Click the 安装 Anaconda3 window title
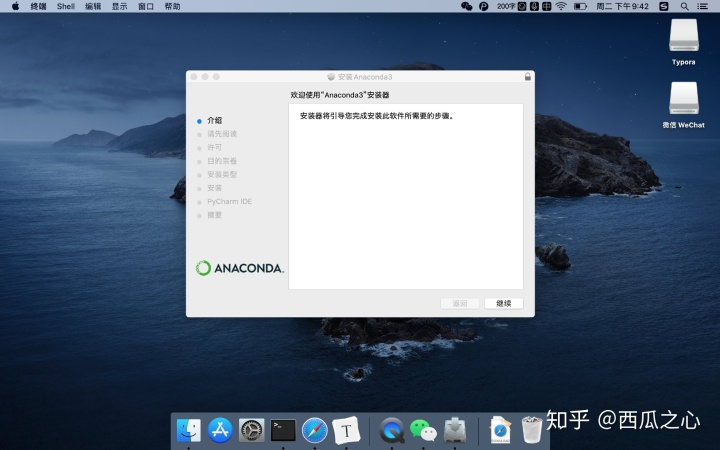 tap(365, 77)
